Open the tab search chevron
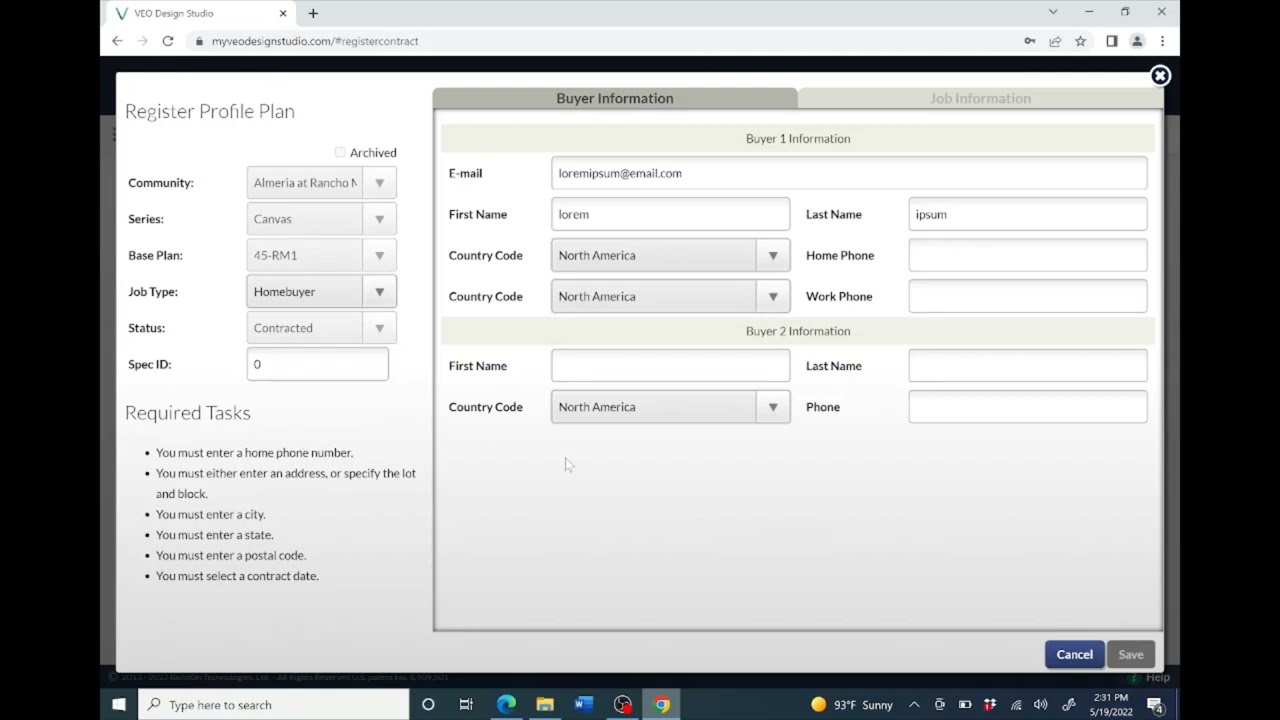 click(1053, 12)
